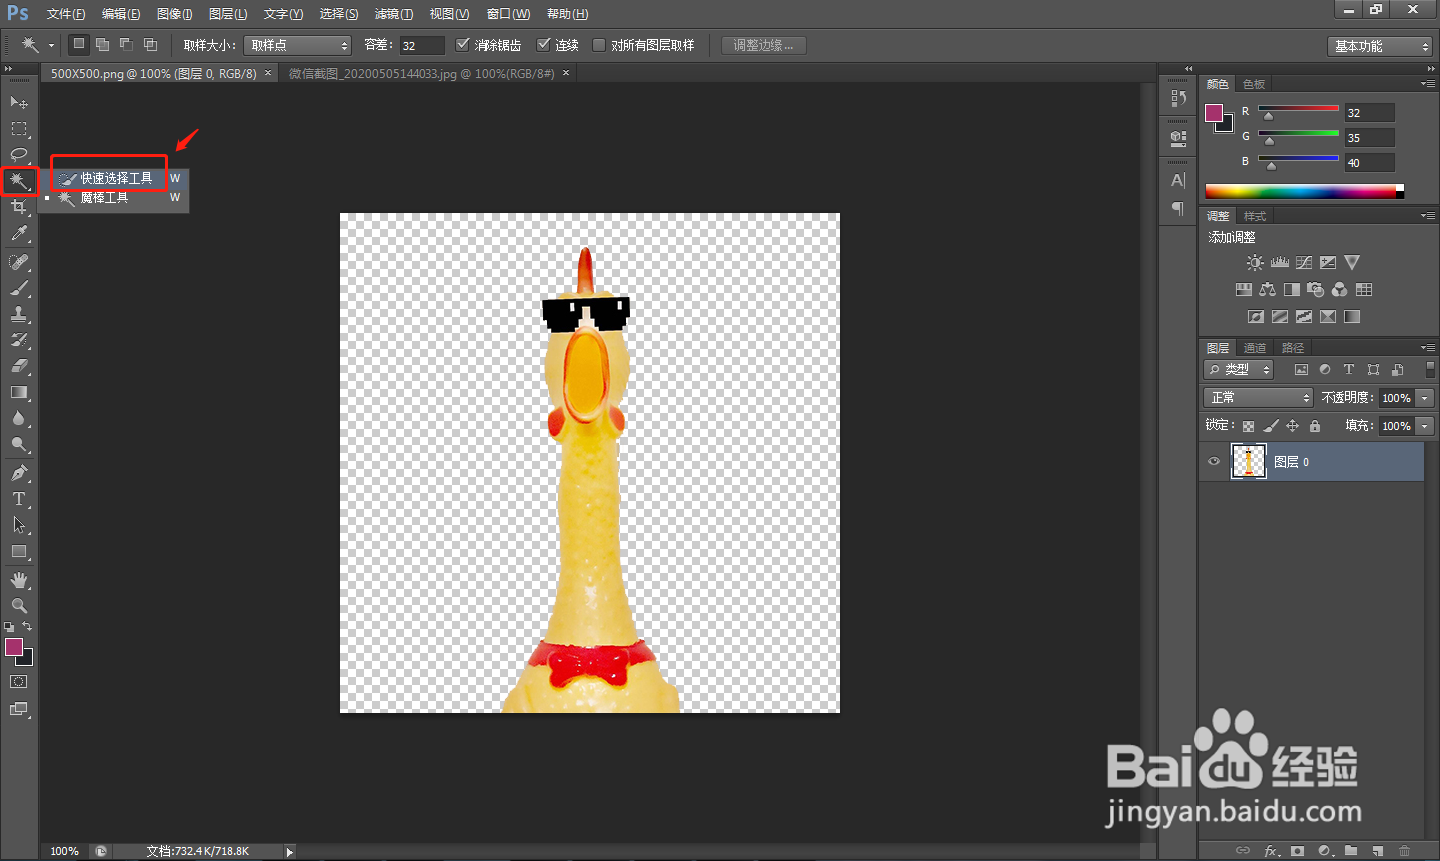Select the Clone Stamp tool
Screen dimensions: 1440x861
tap(18, 314)
